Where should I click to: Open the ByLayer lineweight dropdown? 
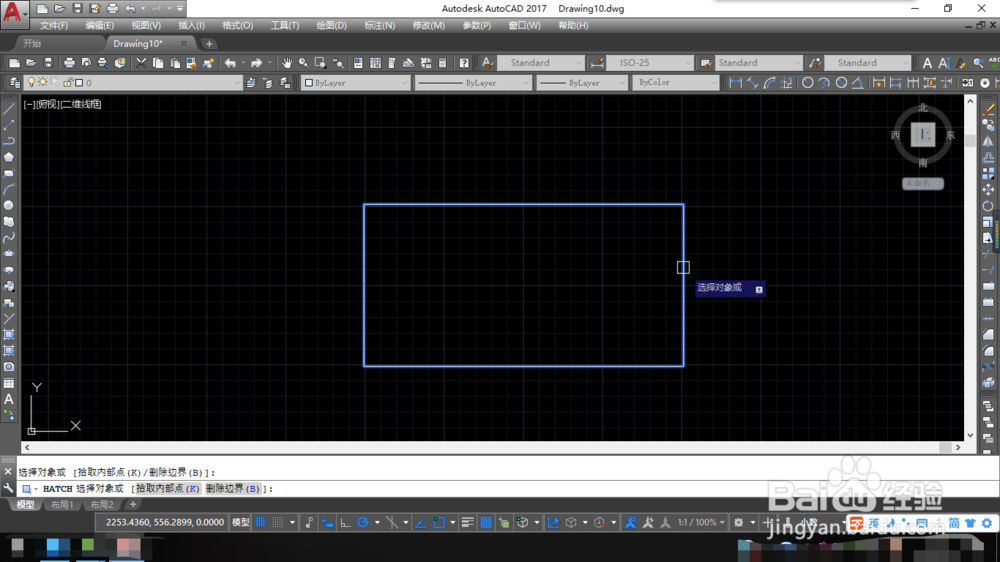pyautogui.click(x=582, y=83)
